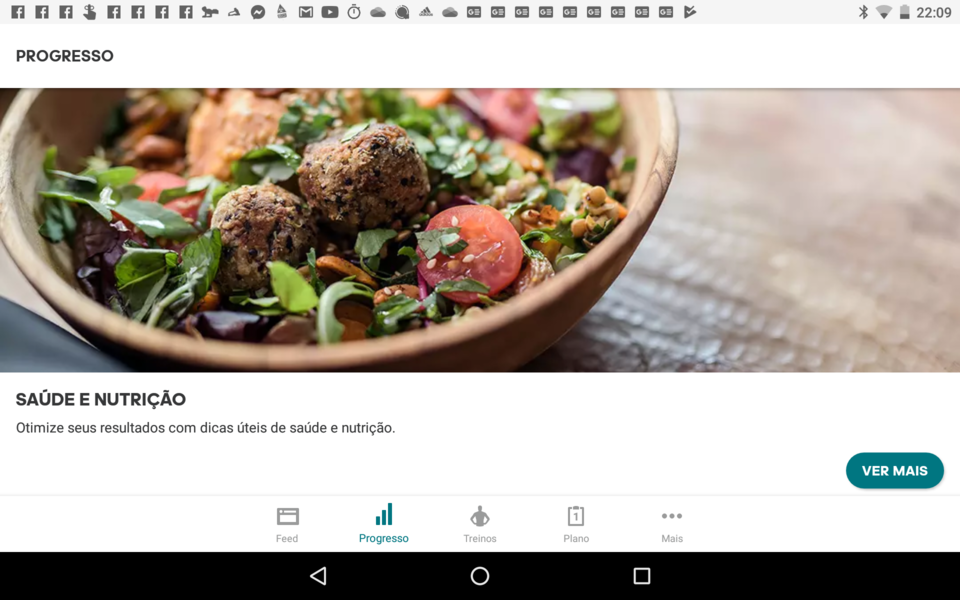960x600 pixels.
Task: Open the Mais three-dot menu icon
Action: (x=671, y=515)
